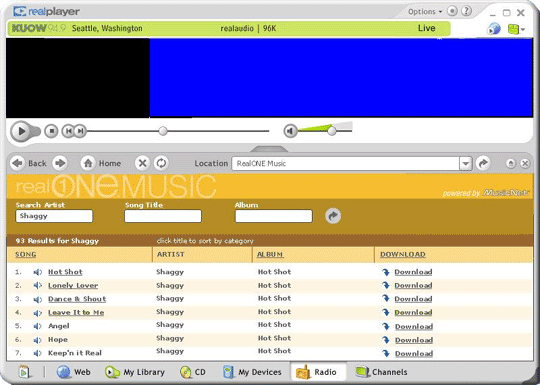This screenshot has width=540, height=385.
Task: Click the round record-style button beside Options
Action: [x=452, y=11]
